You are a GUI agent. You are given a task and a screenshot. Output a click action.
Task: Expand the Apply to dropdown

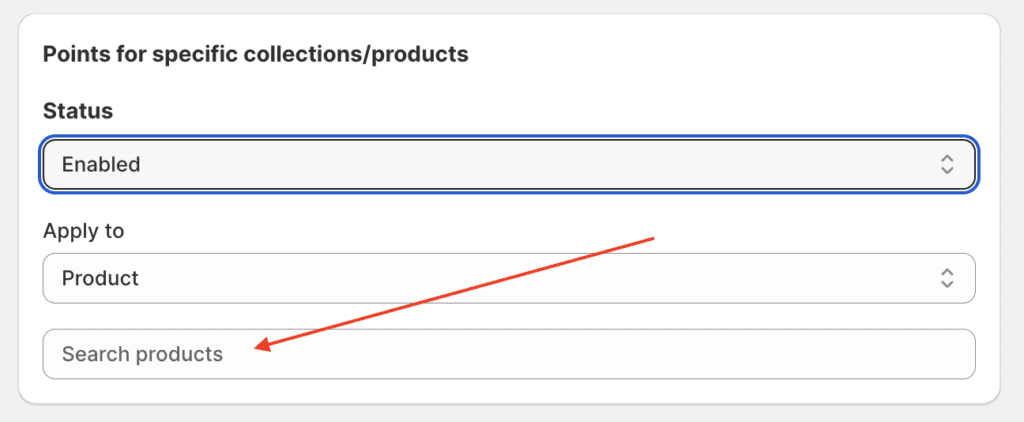508,278
